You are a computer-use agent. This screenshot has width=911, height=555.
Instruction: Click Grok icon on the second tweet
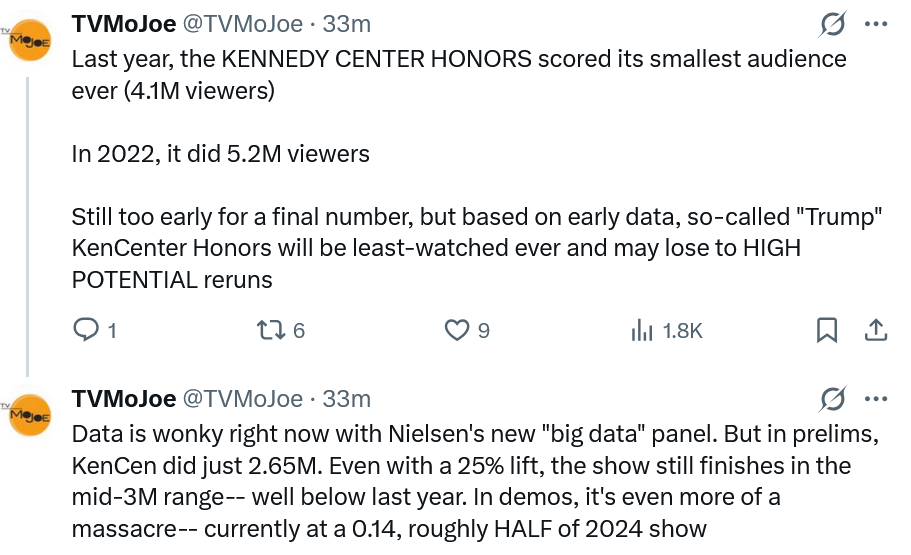[832, 399]
